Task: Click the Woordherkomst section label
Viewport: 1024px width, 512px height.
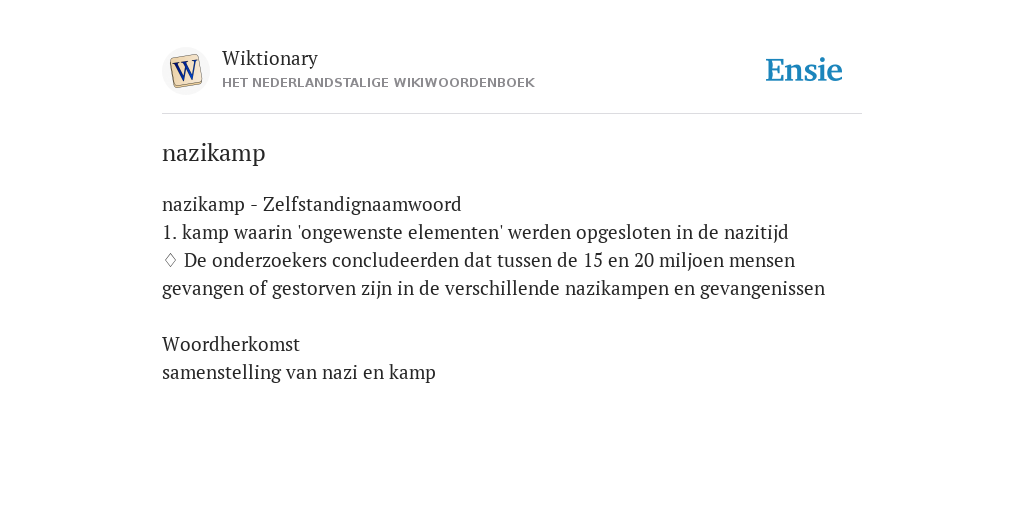Action: [x=231, y=344]
